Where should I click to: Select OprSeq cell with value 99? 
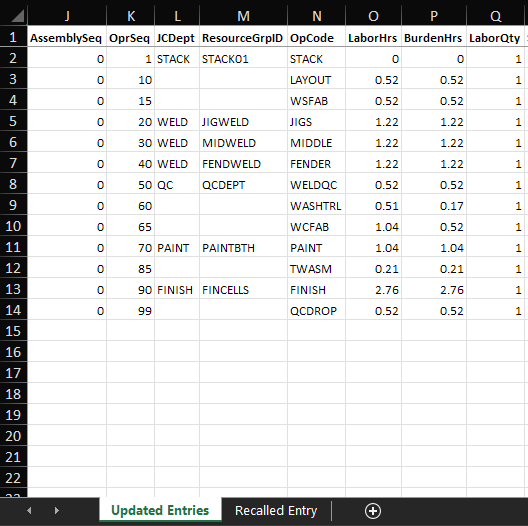[131, 310]
